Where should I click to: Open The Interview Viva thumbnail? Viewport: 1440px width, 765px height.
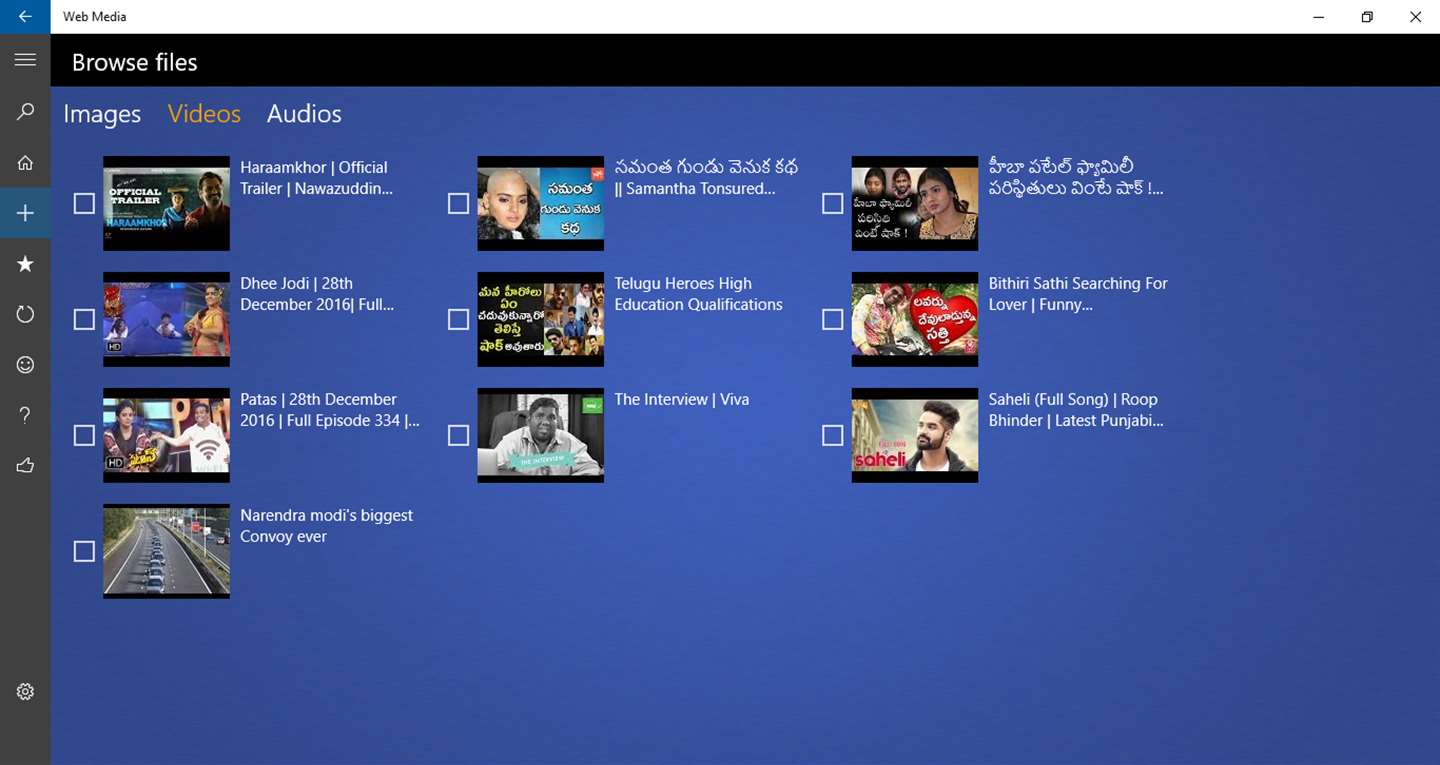[x=540, y=435]
